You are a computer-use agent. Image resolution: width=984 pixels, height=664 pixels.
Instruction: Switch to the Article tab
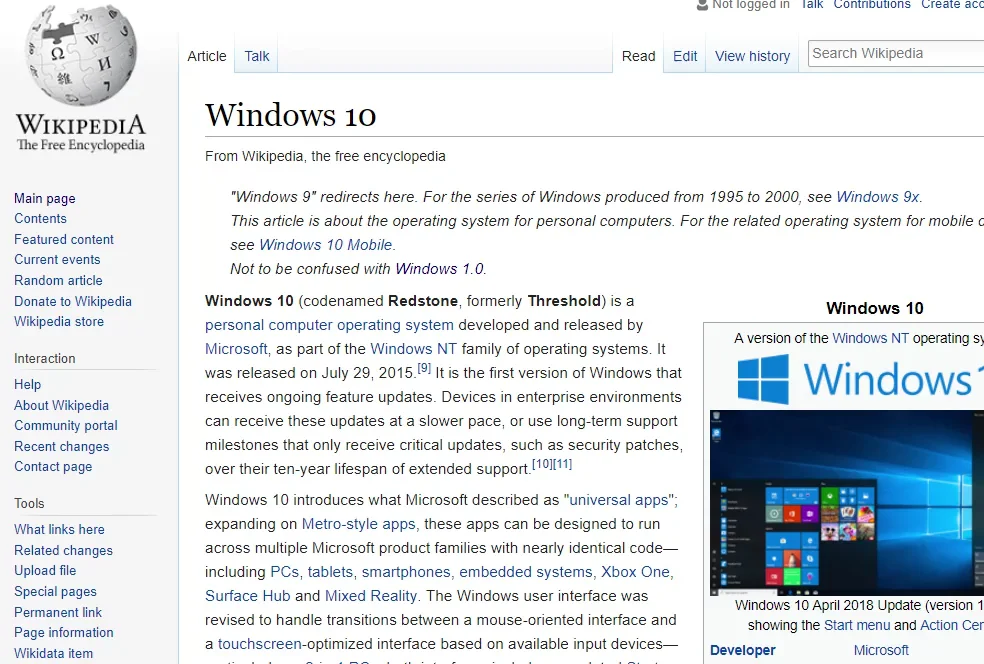[206, 56]
